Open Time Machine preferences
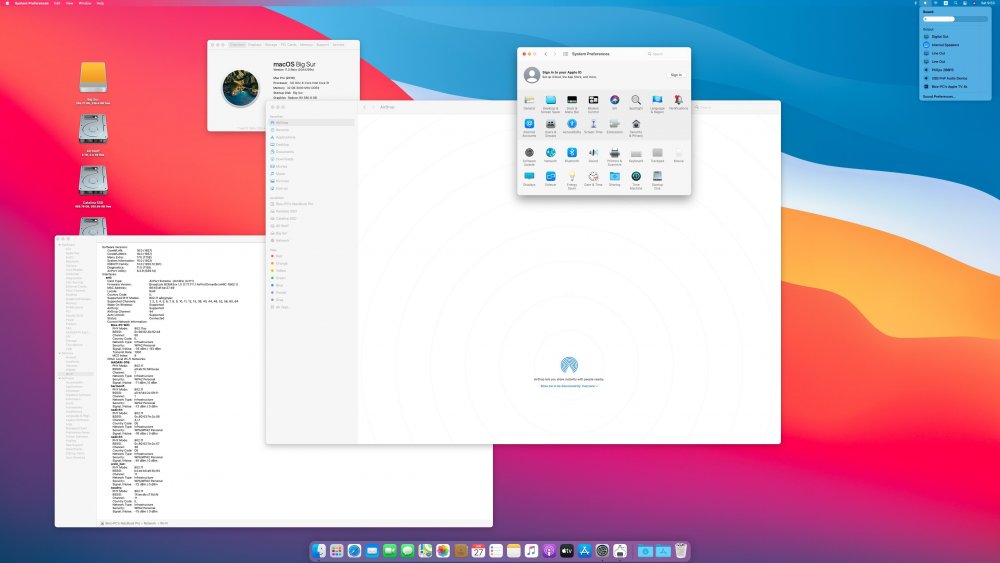1000x563 pixels. click(x=636, y=180)
